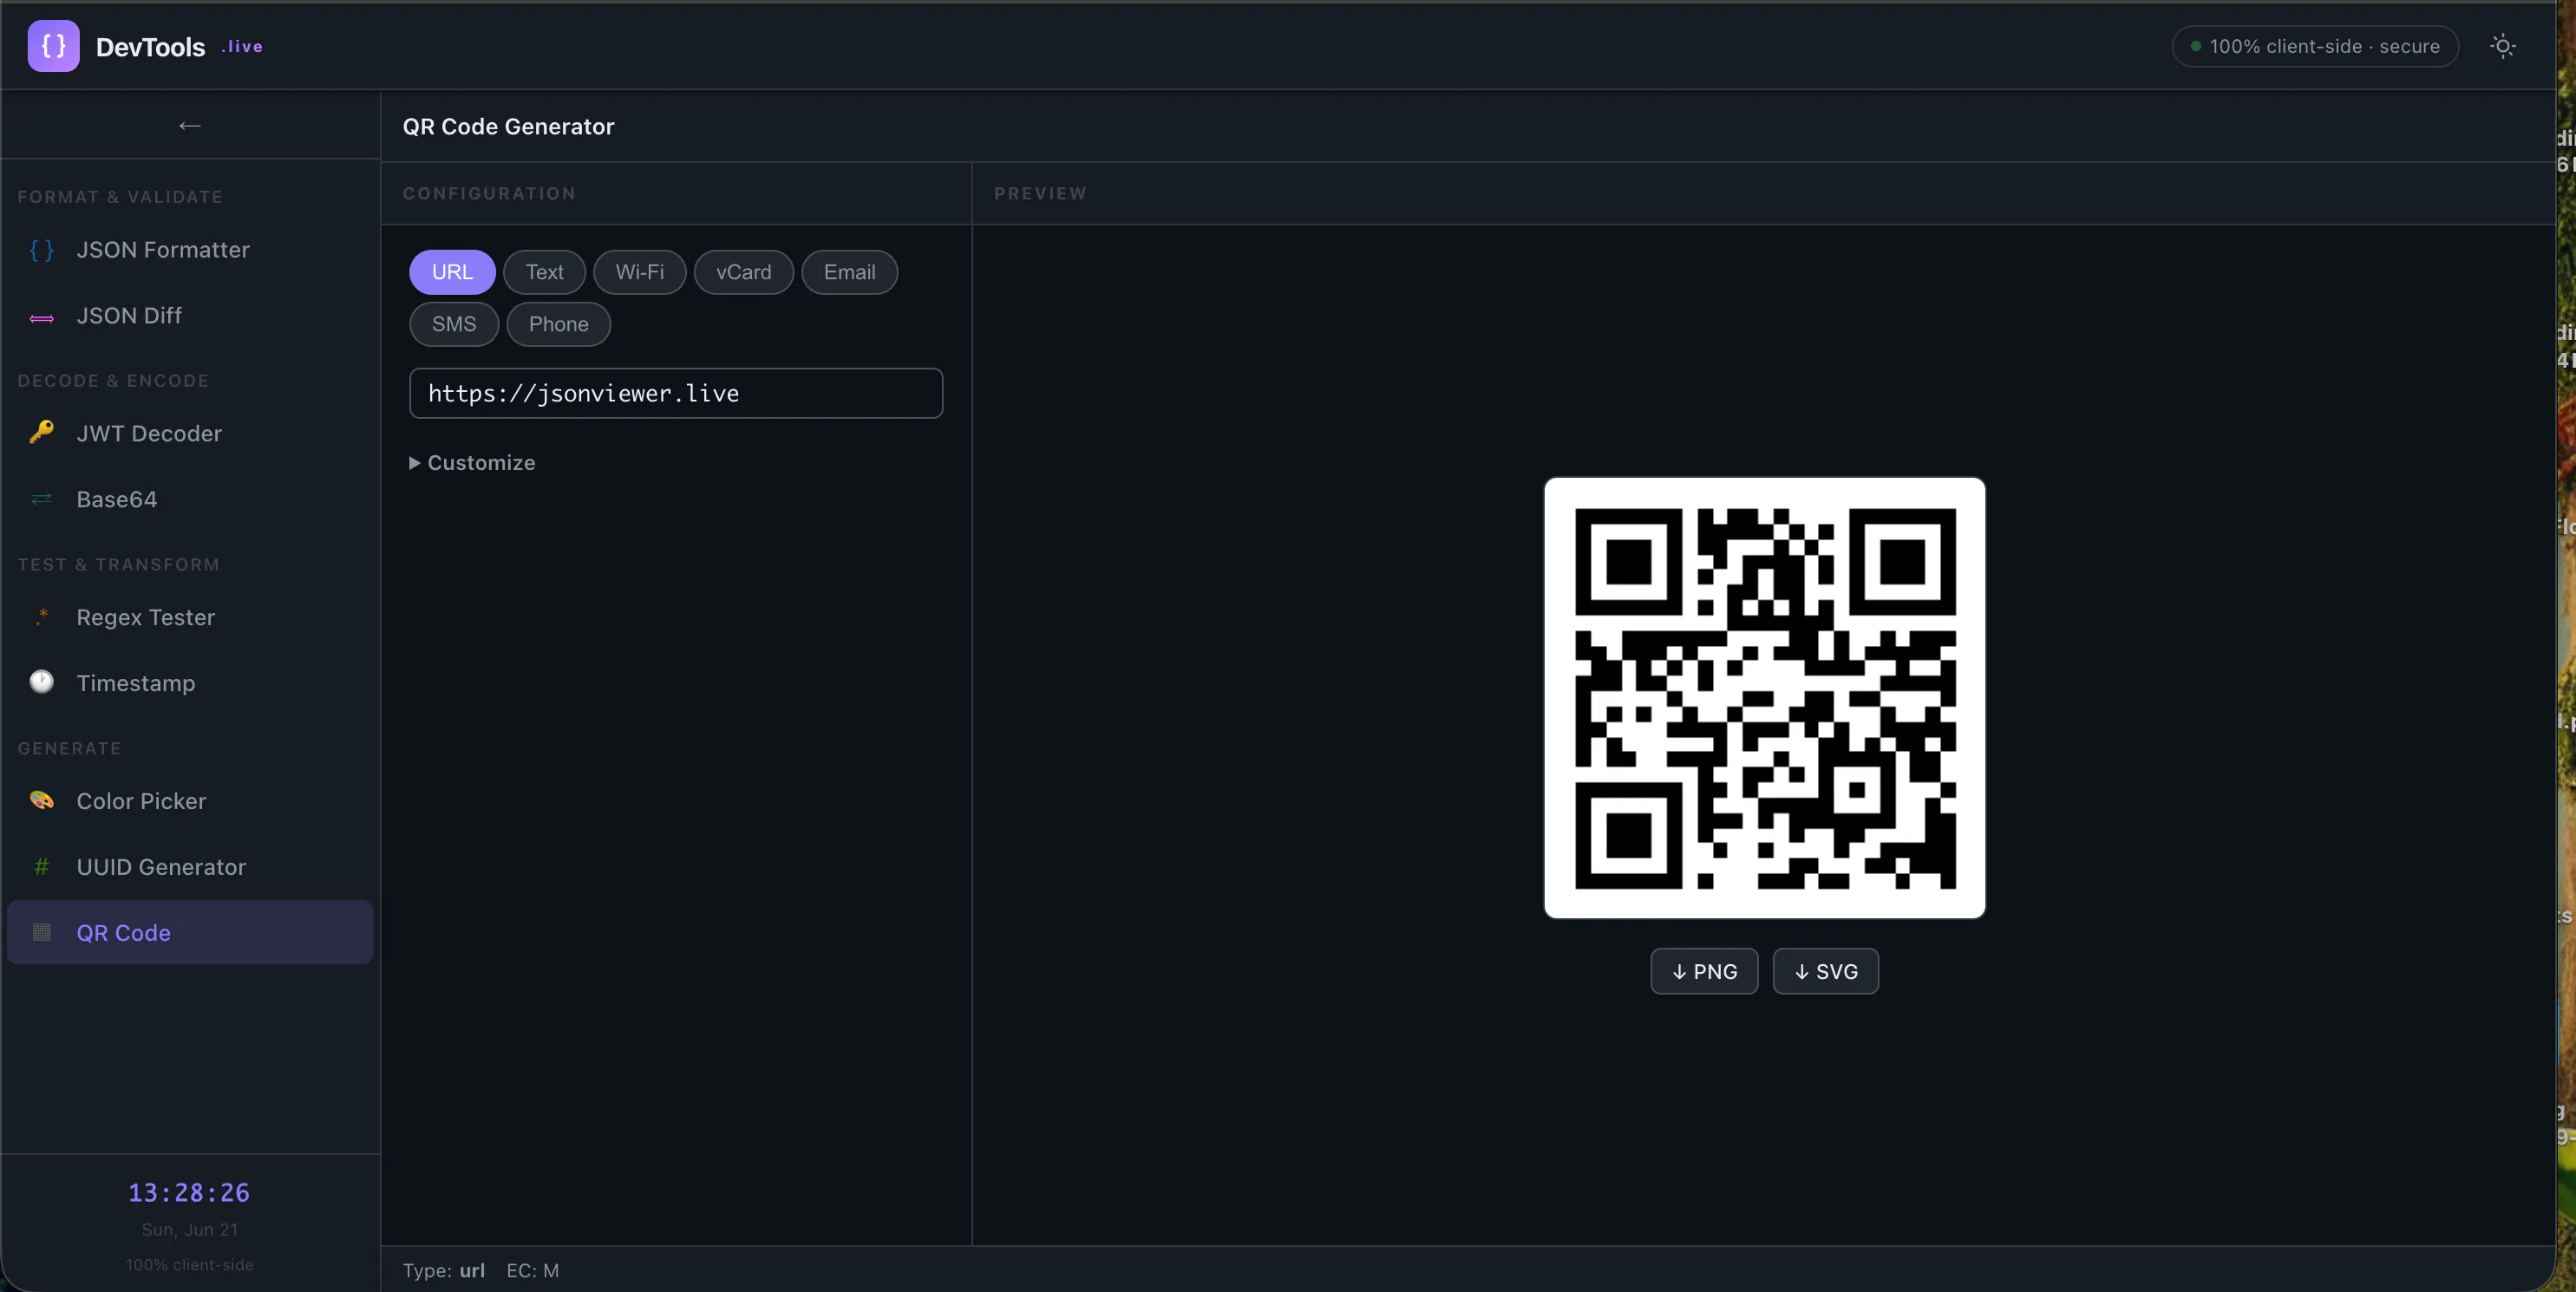Viewport: 2576px width, 1292px height.
Task: Open the Timestamp tool
Action: (x=190, y=683)
